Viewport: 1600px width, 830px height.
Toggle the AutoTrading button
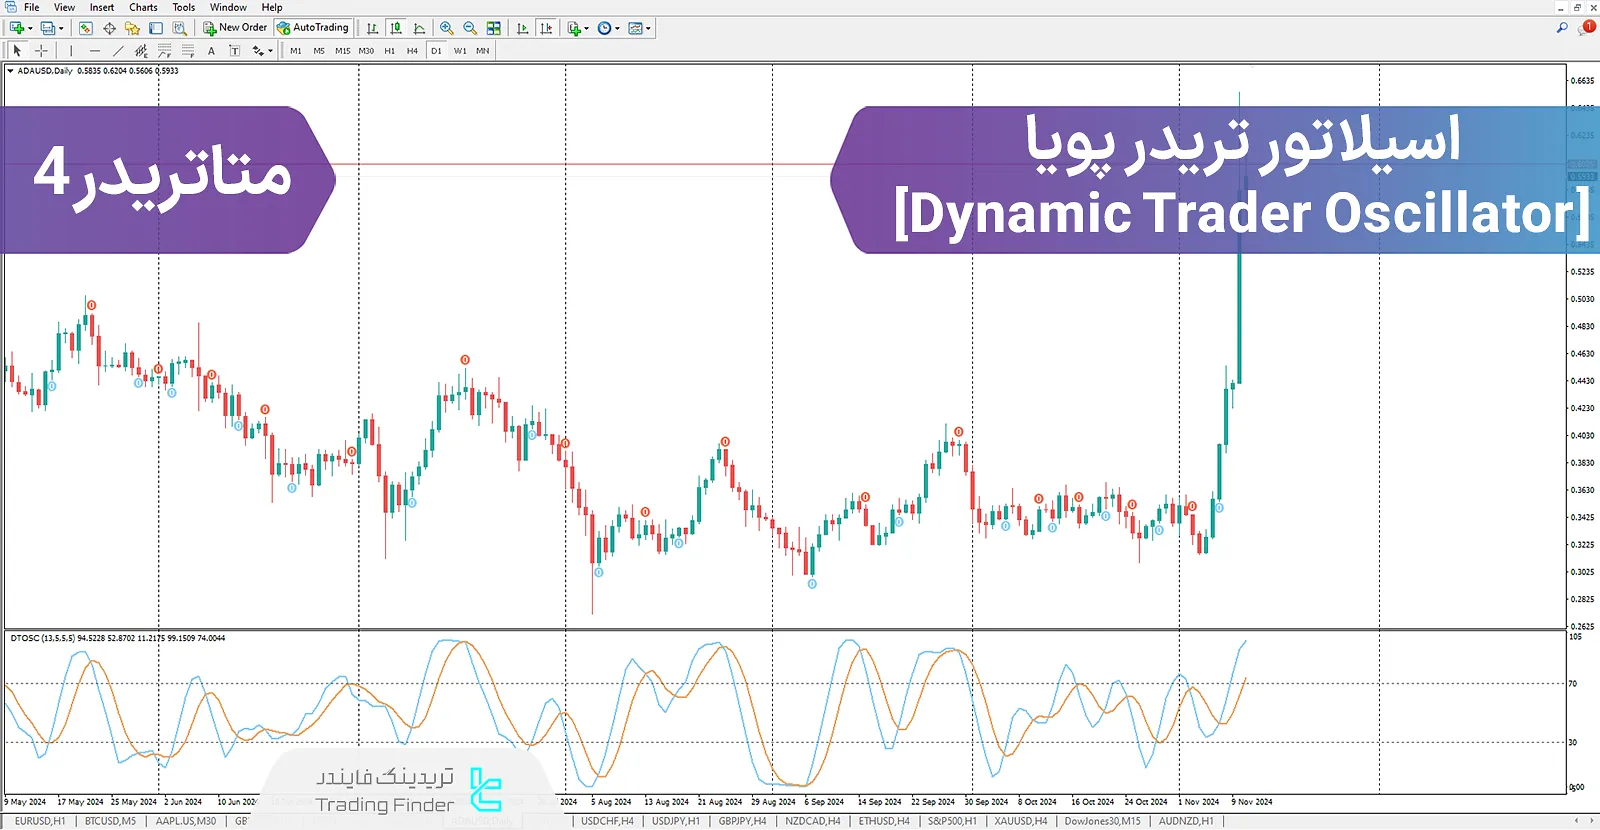point(313,28)
